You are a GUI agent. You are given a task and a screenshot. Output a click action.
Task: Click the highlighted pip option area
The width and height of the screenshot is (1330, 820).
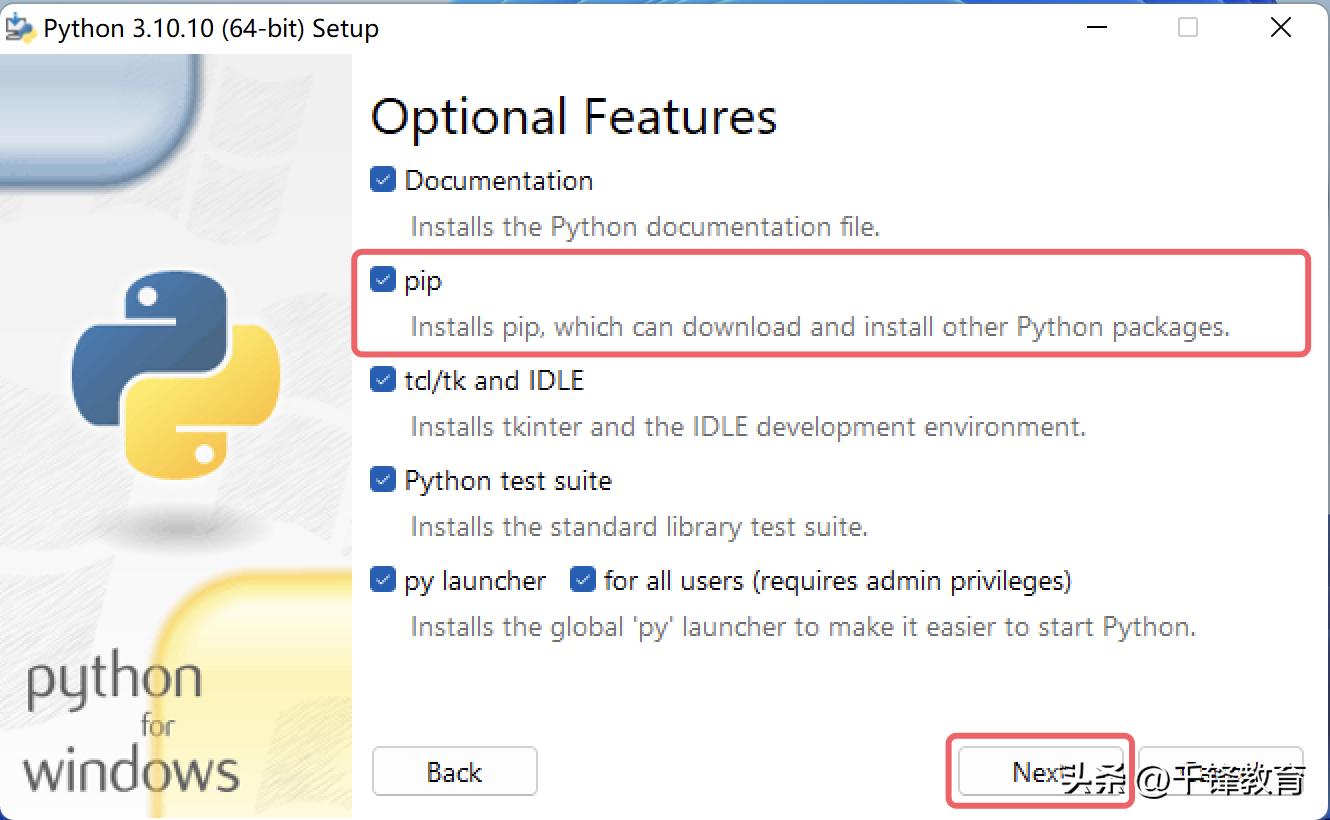pyautogui.click(x=830, y=303)
